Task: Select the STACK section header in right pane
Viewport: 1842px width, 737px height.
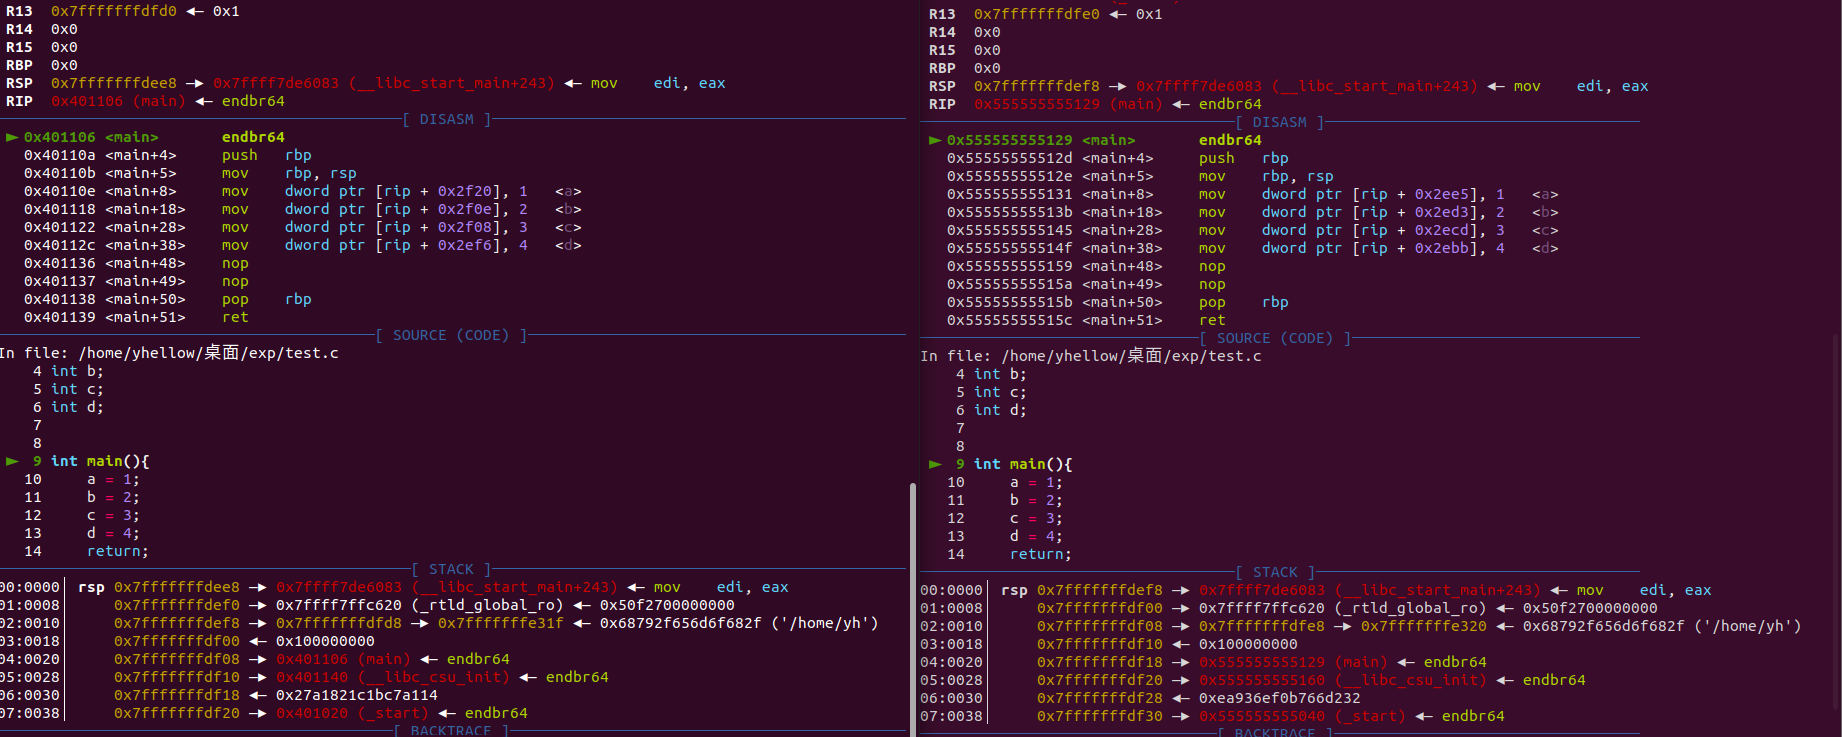Action: (x=1275, y=572)
